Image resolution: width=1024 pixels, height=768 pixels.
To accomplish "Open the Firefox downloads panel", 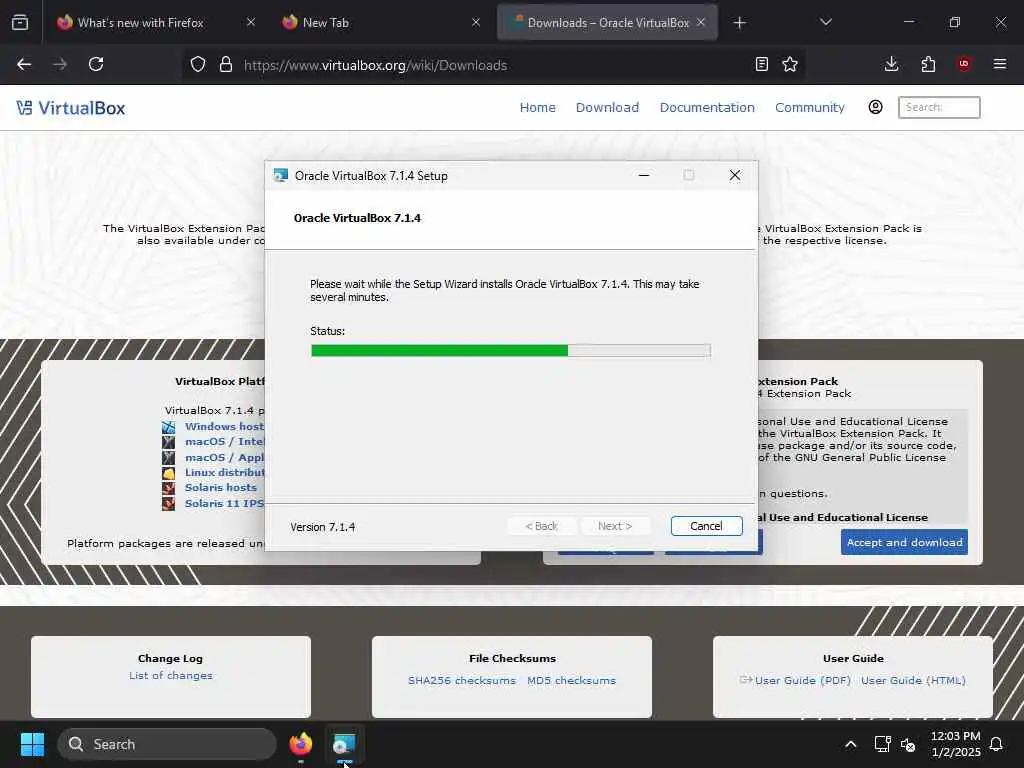I will click(x=891, y=64).
